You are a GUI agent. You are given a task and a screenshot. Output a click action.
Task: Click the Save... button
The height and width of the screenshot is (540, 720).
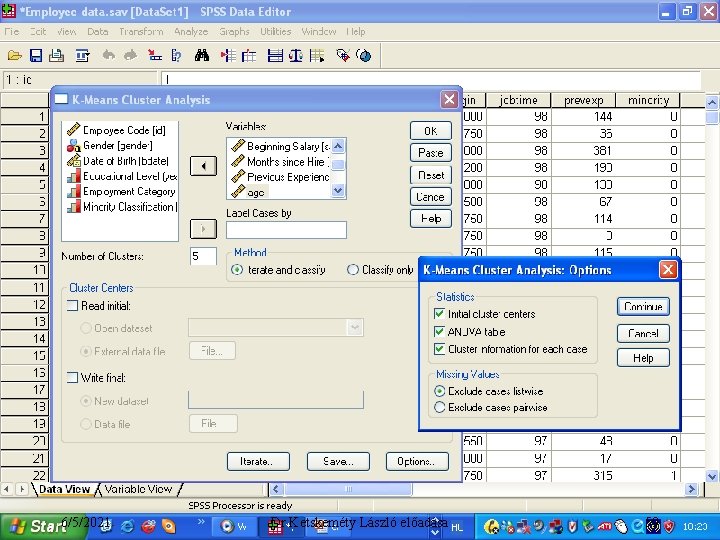(338, 461)
